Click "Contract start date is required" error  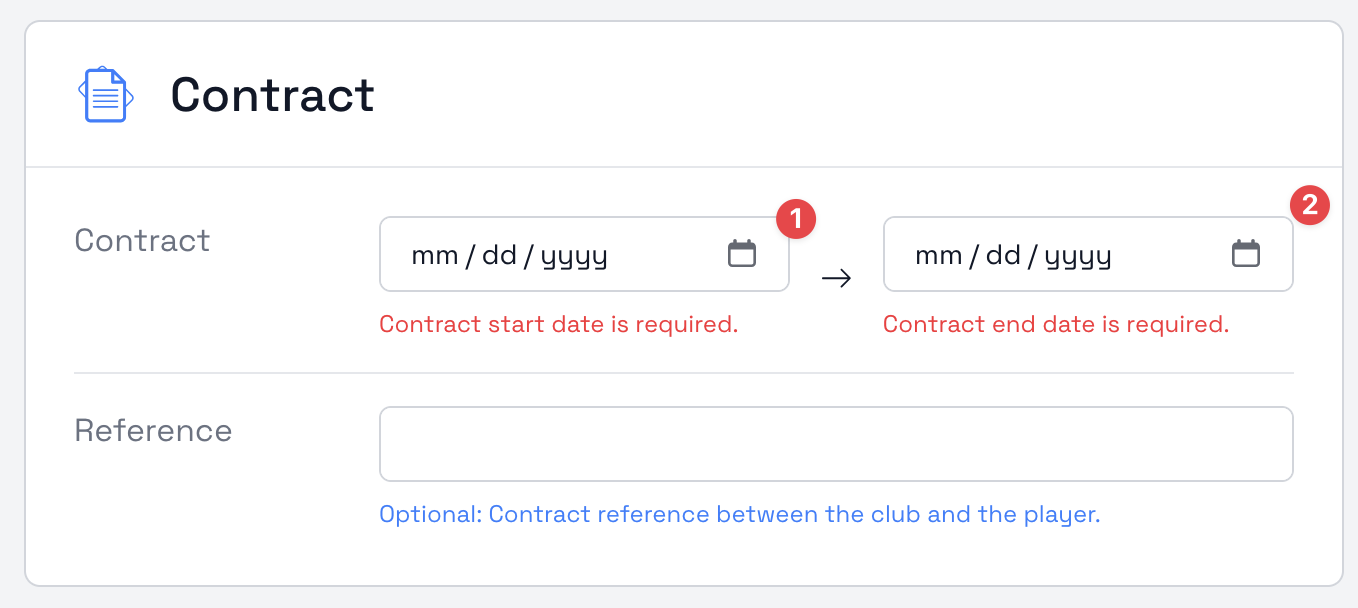tap(558, 324)
